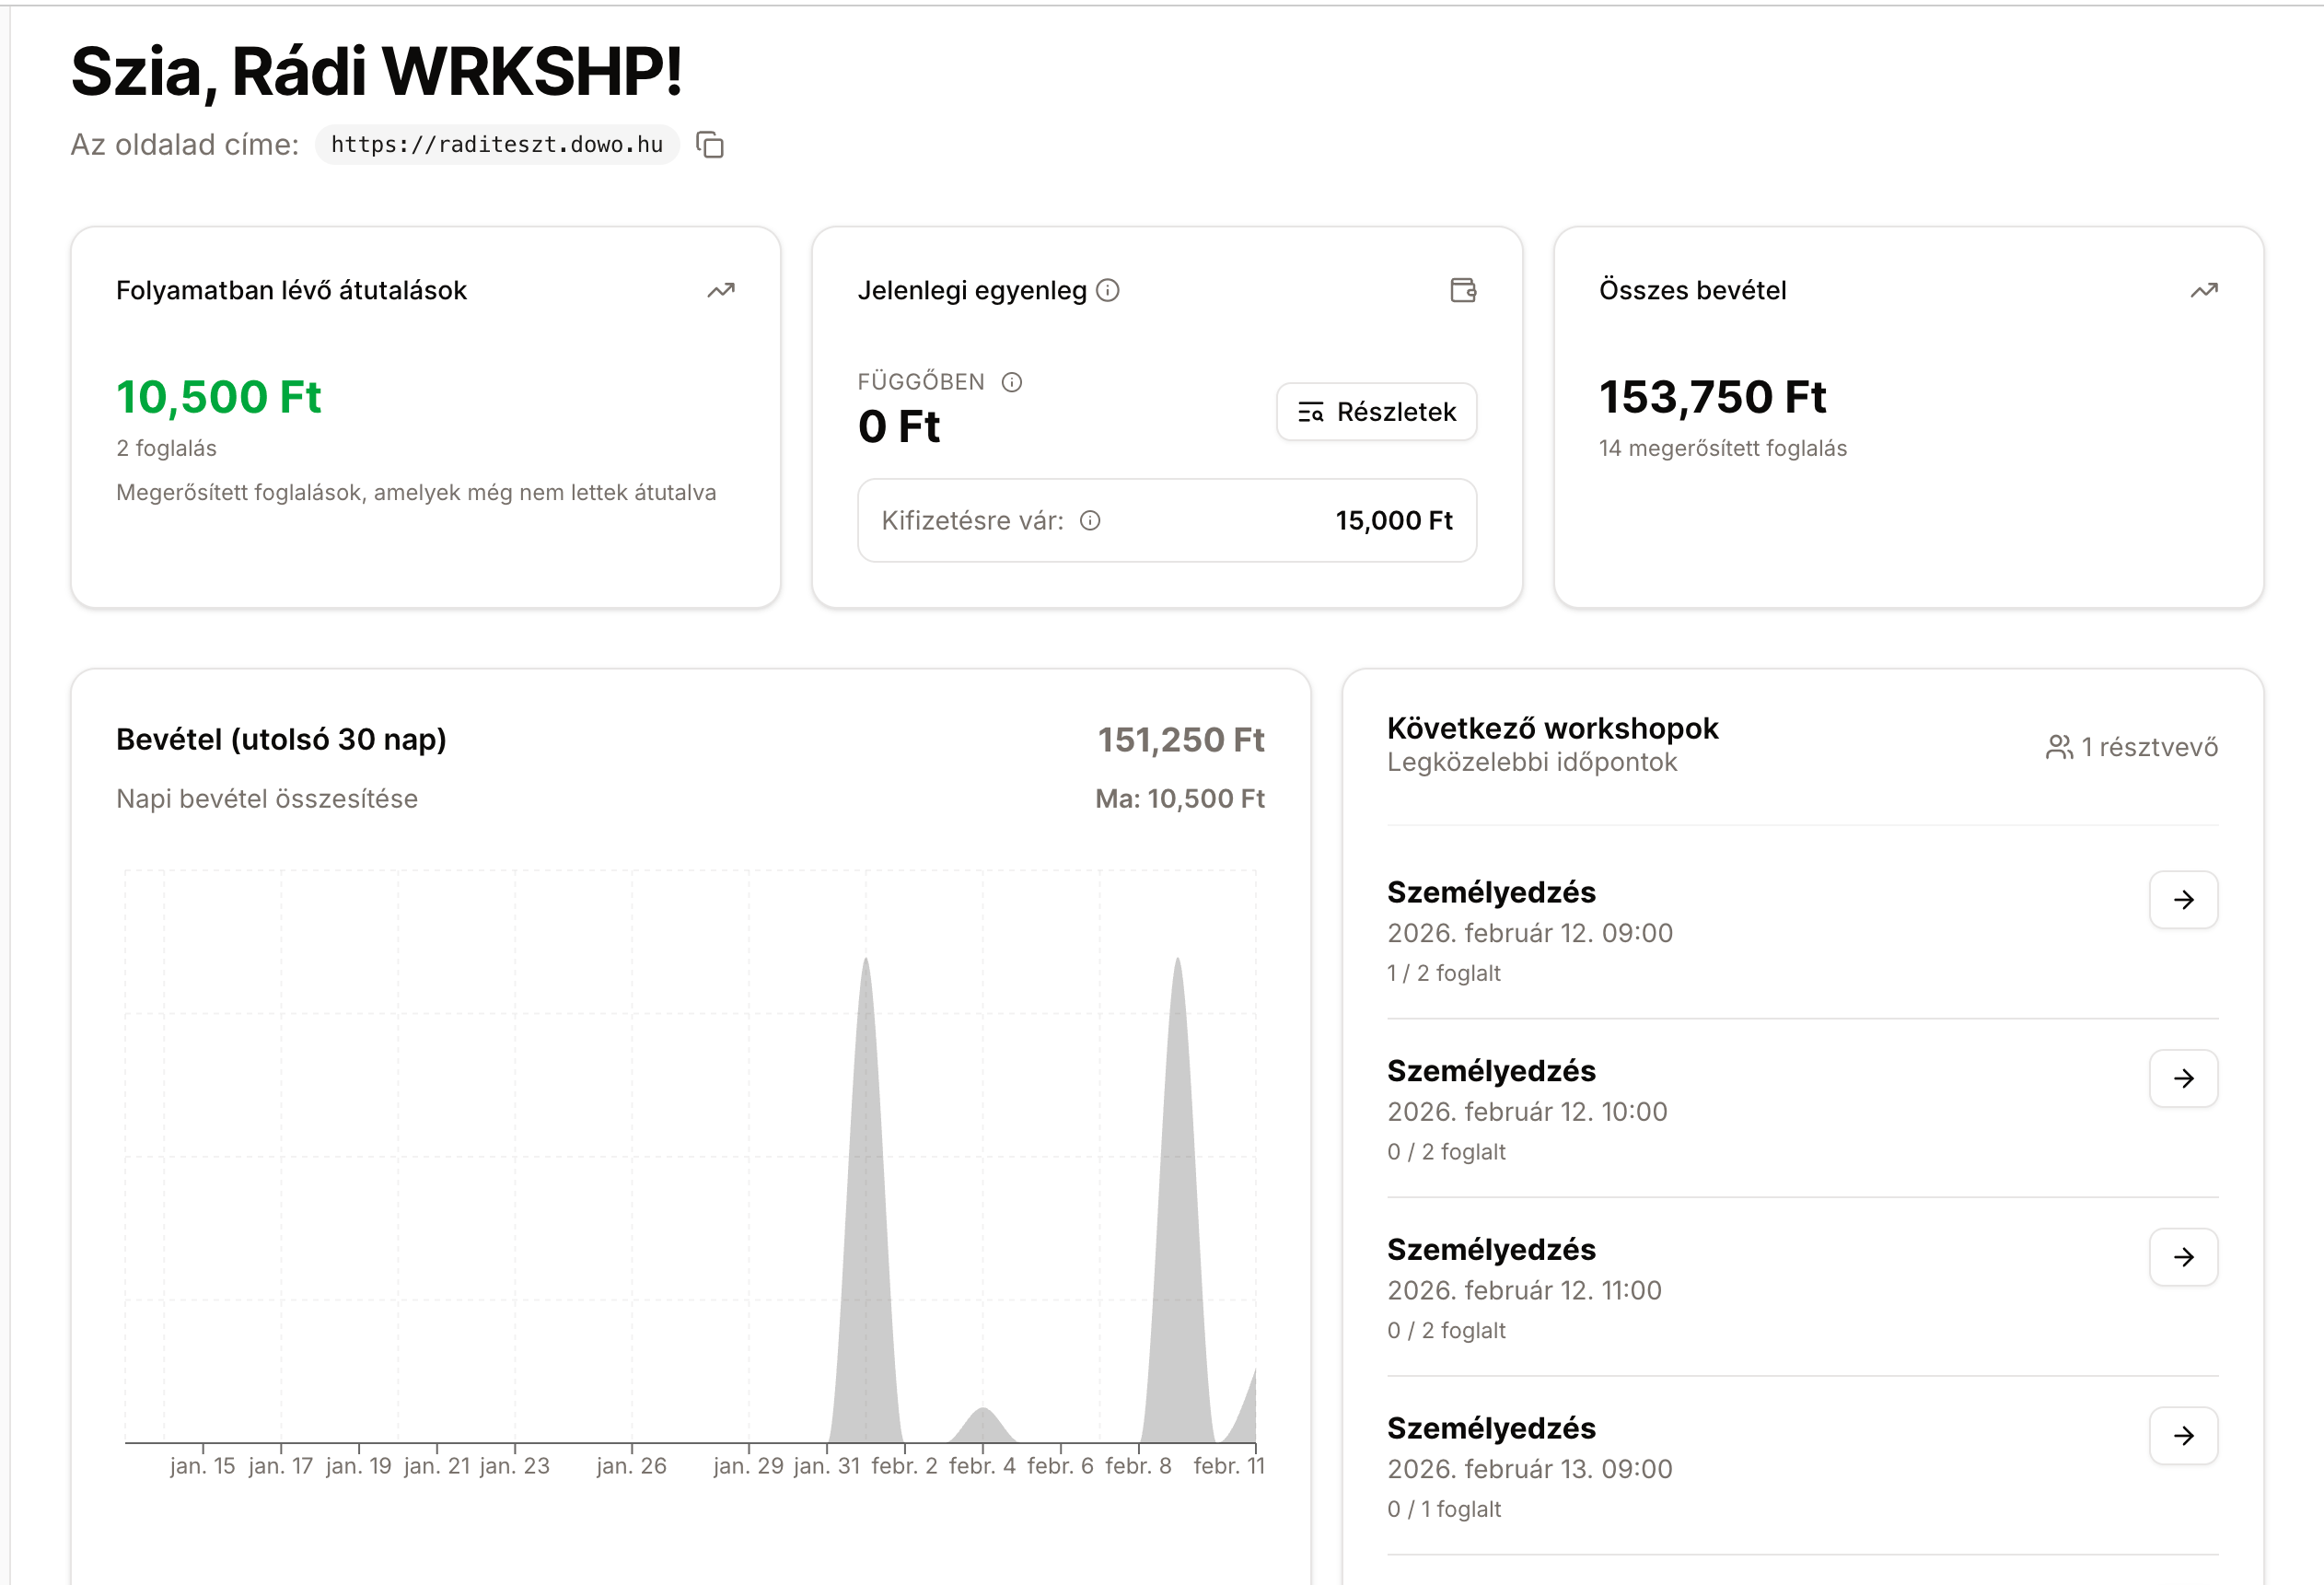Open the Részletek details button
This screenshot has height=1585, width=2324.
pos(1376,412)
